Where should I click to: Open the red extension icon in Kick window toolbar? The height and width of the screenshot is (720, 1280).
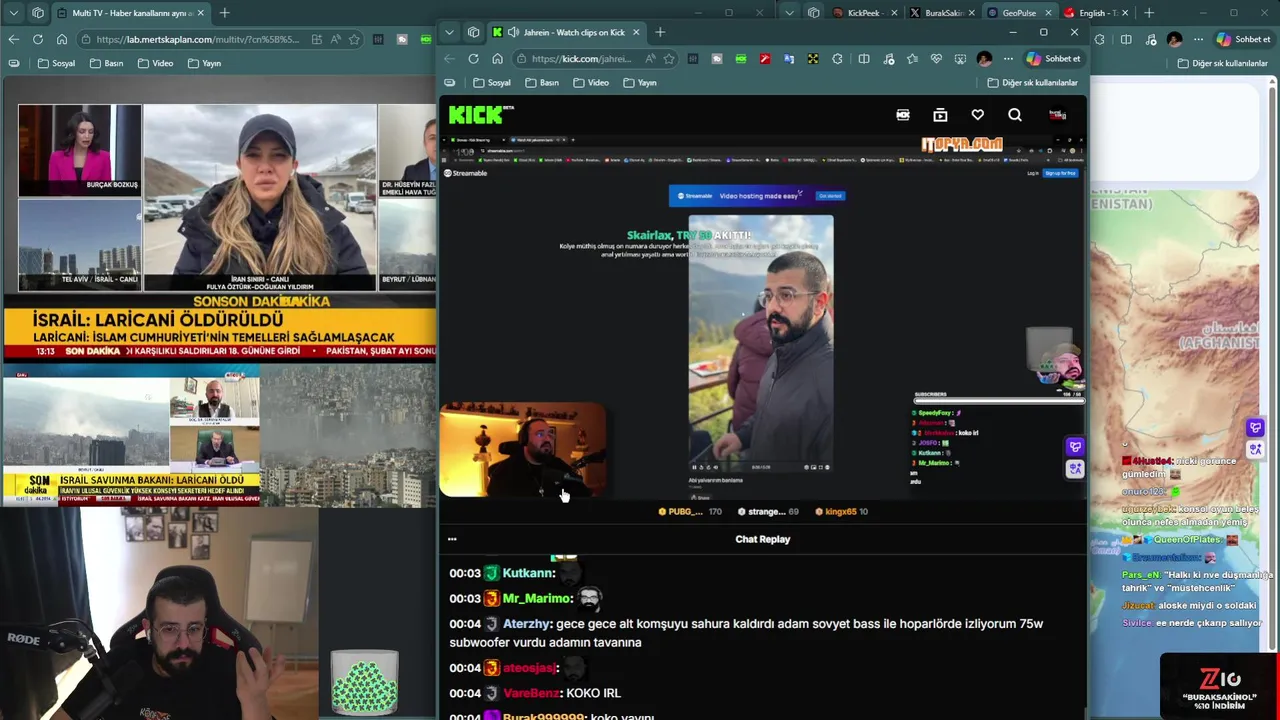pos(765,59)
